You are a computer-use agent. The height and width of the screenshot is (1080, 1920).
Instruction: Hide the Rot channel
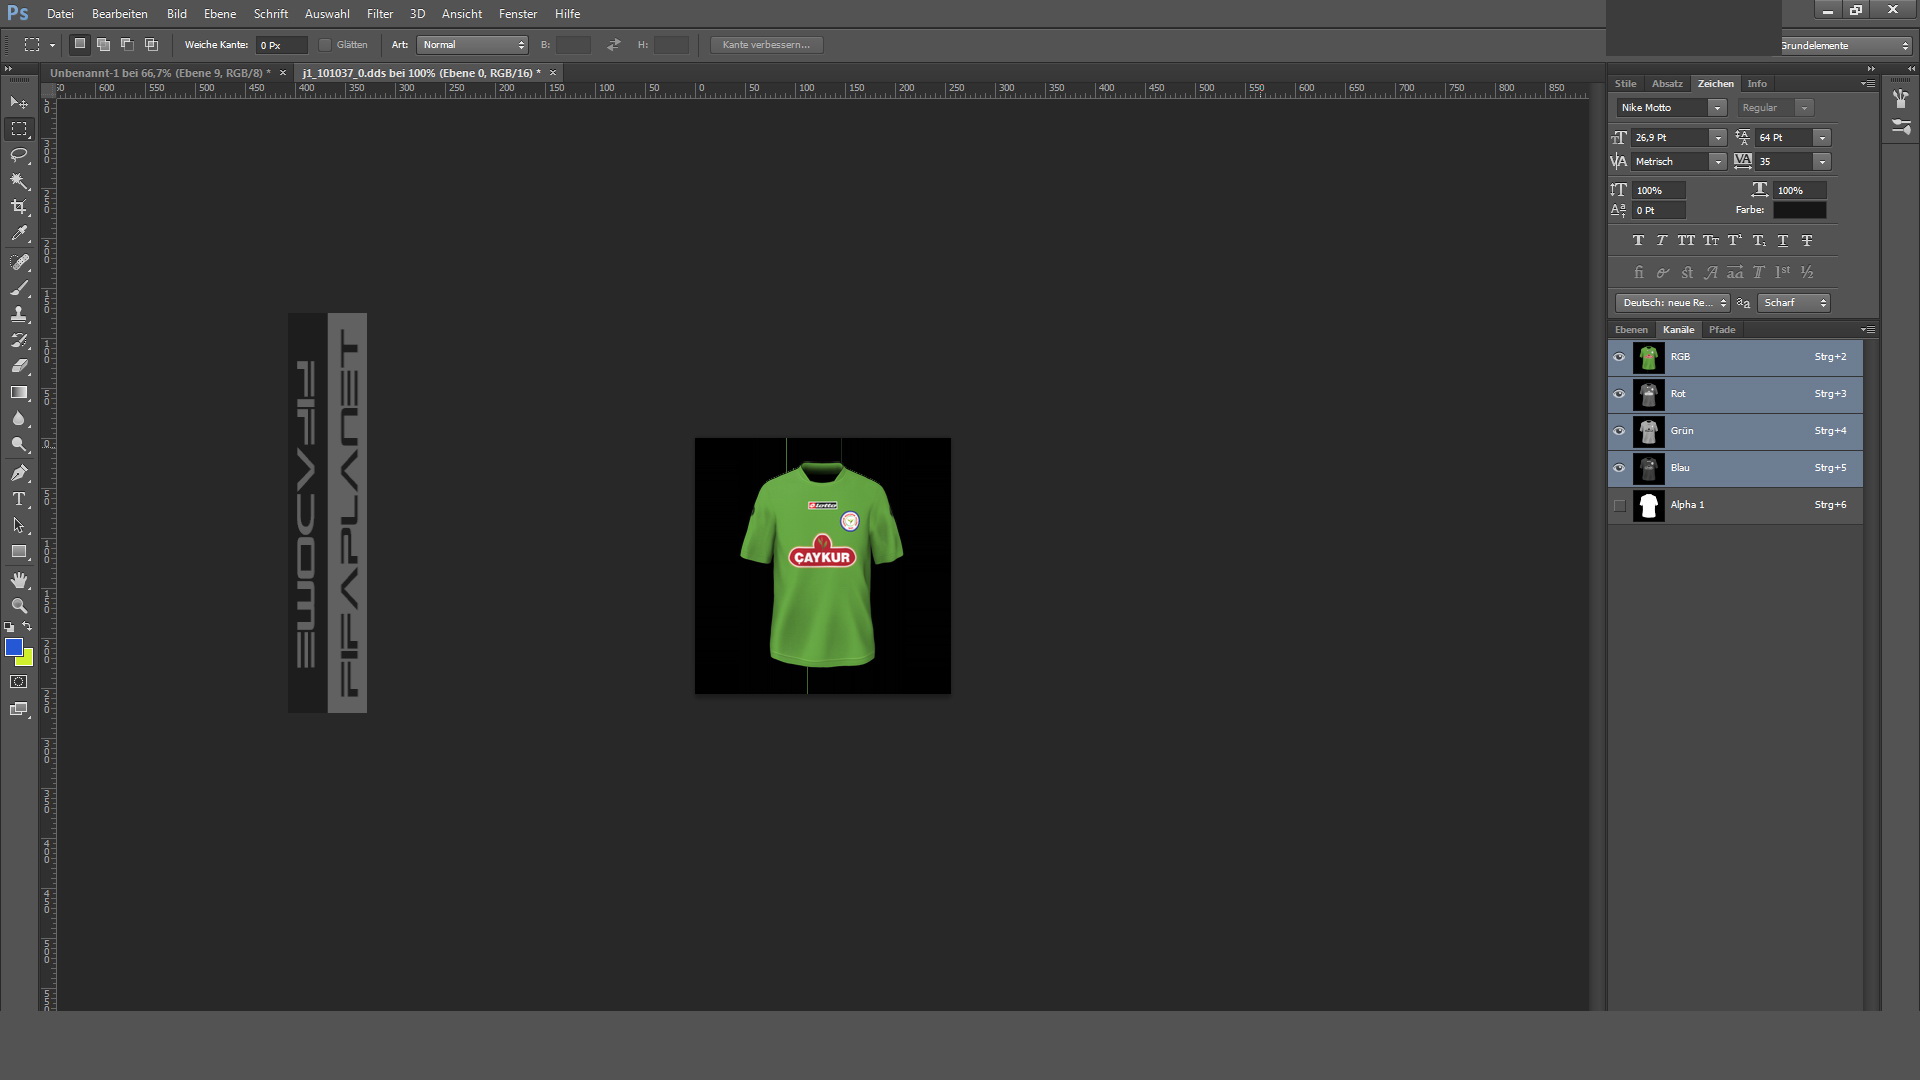[x=1619, y=394]
